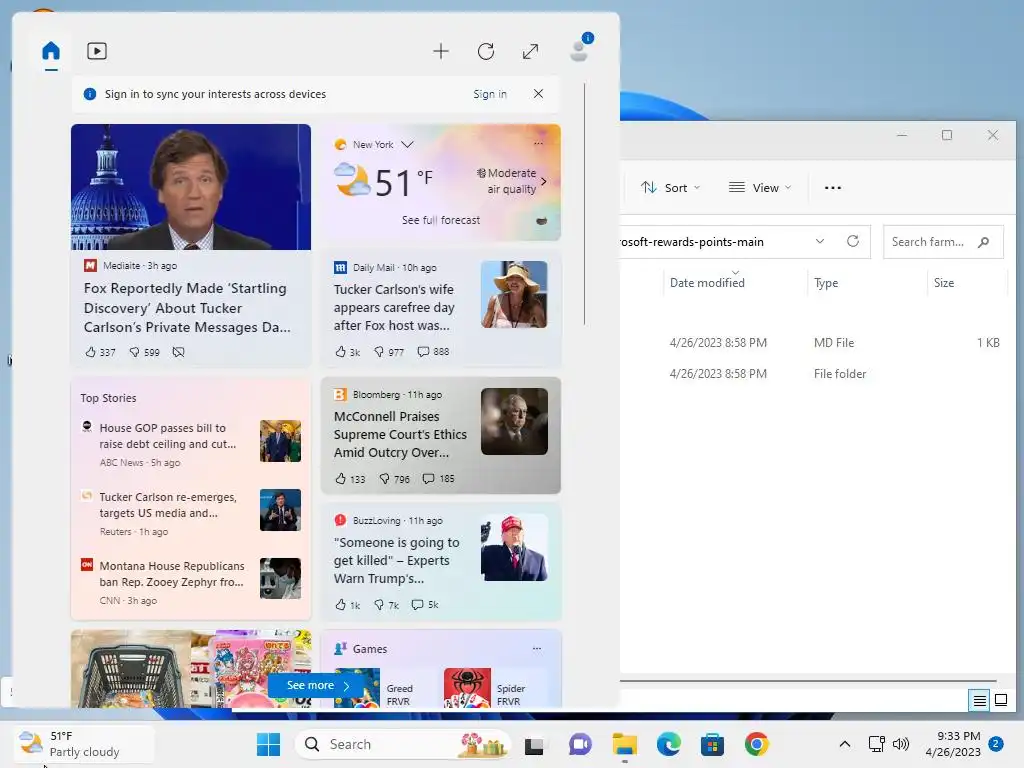Show hidden system tray icons
The width and height of the screenshot is (1024, 768).
pyautogui.click(x=844, y=744)
